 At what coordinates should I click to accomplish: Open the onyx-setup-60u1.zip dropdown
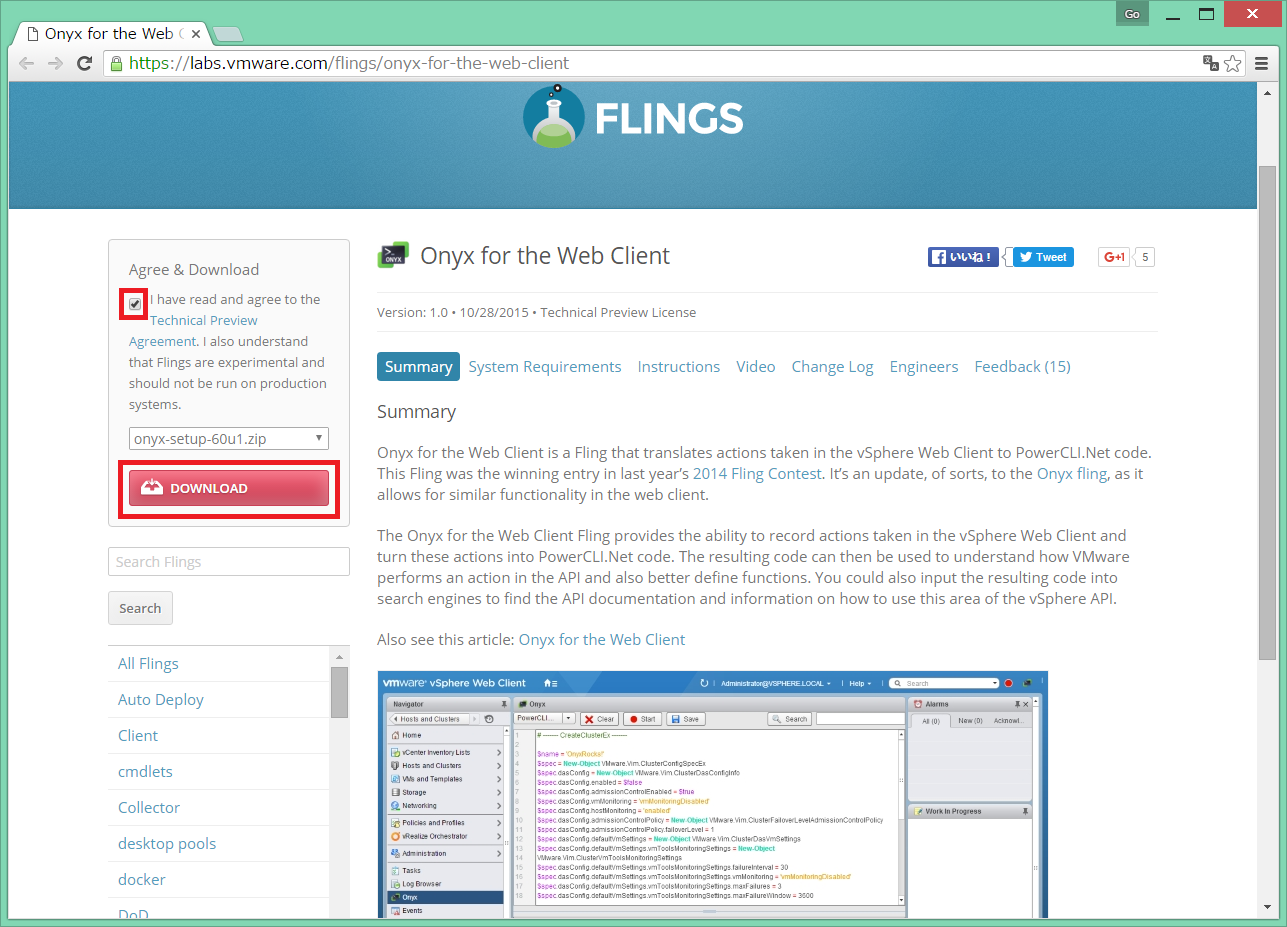tap(229, 438)
